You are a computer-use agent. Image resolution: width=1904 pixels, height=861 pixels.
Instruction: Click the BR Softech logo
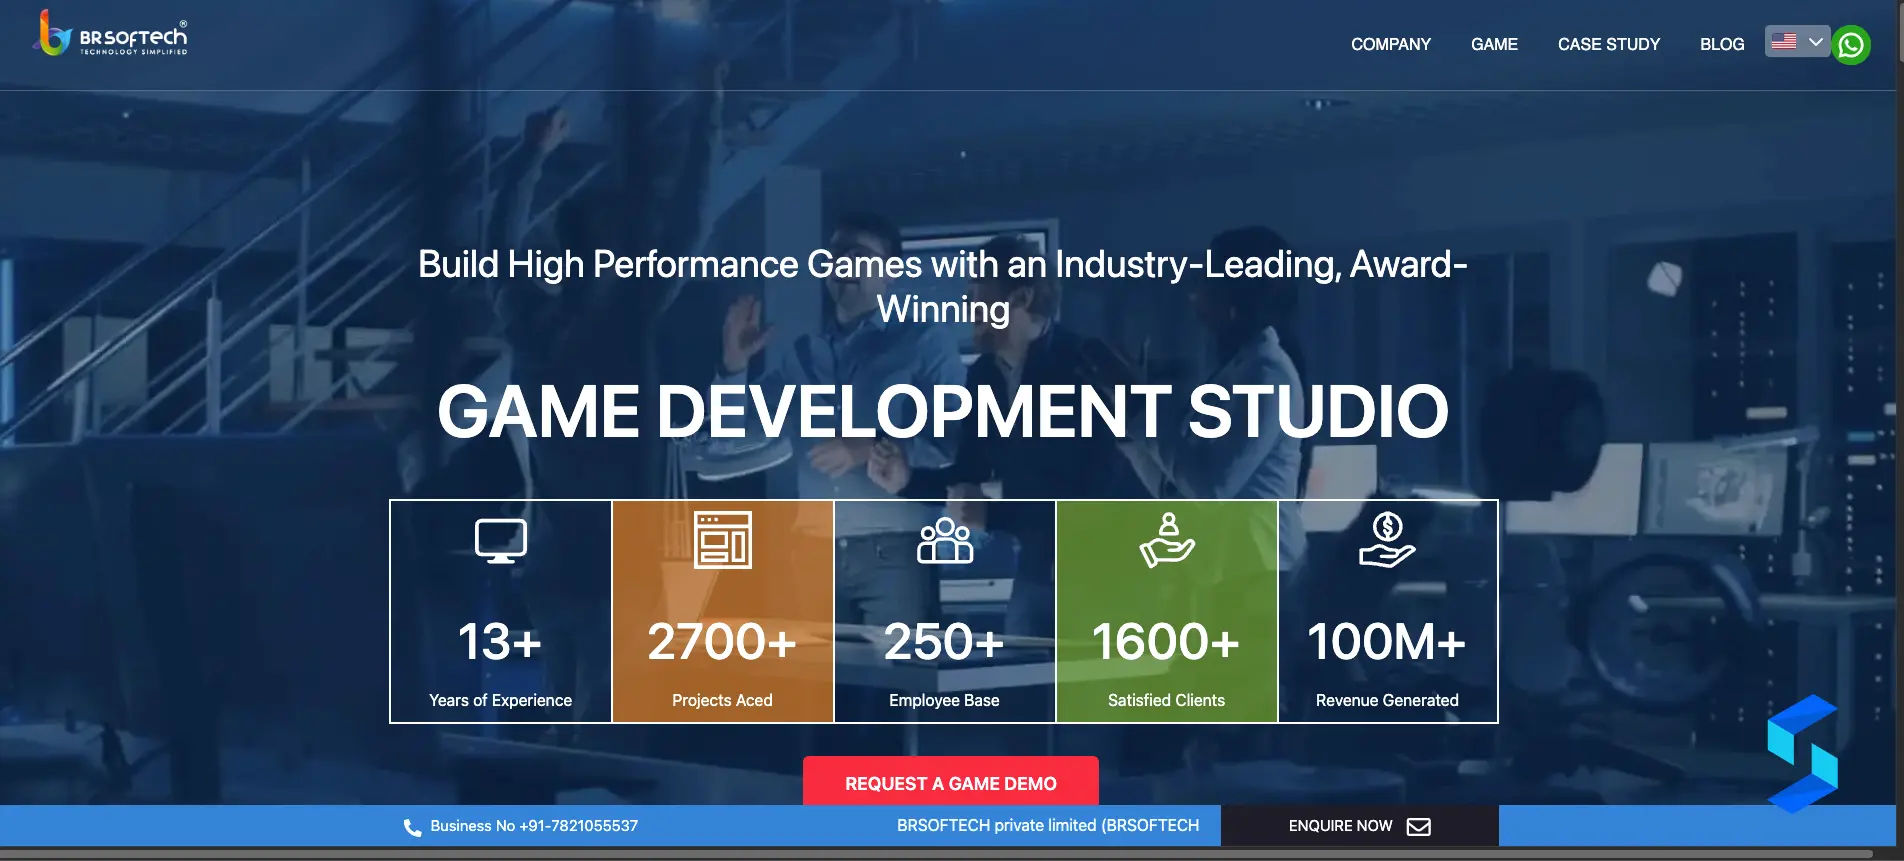111,34
